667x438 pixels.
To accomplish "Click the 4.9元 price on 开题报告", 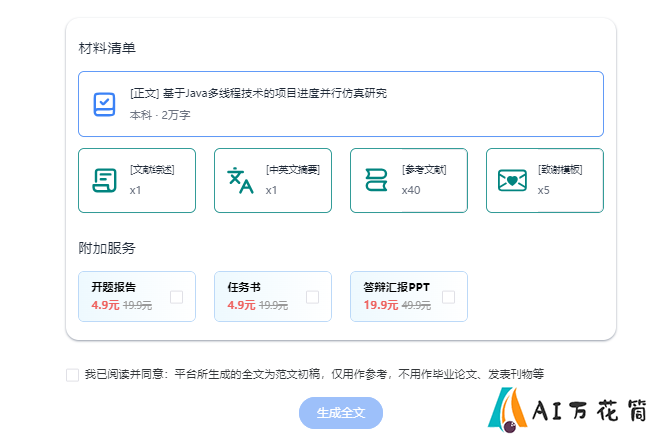I will point(105,305).
